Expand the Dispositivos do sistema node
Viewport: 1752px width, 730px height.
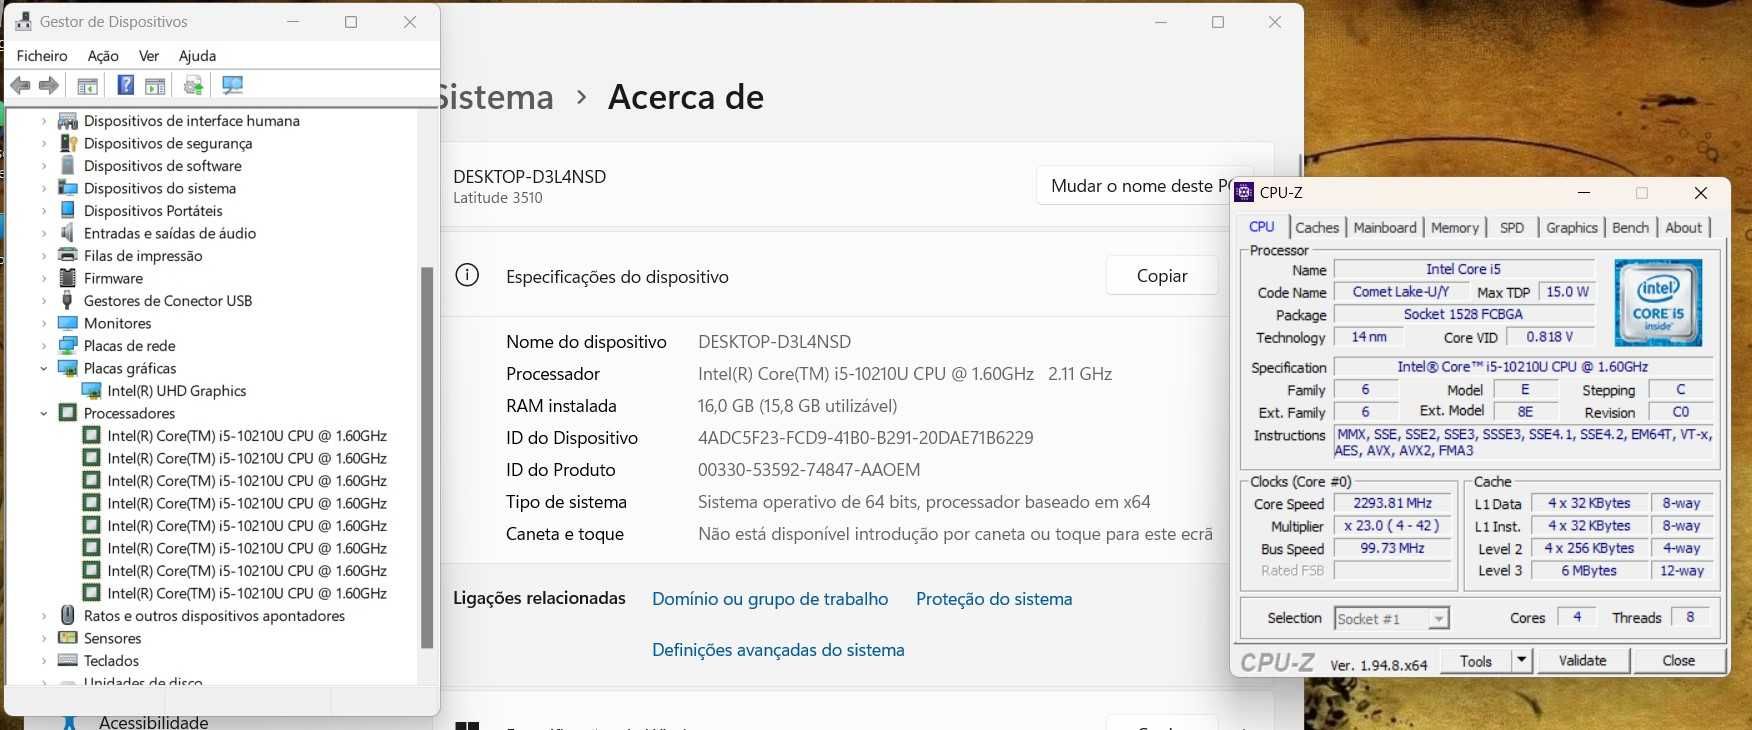point(43,188)
